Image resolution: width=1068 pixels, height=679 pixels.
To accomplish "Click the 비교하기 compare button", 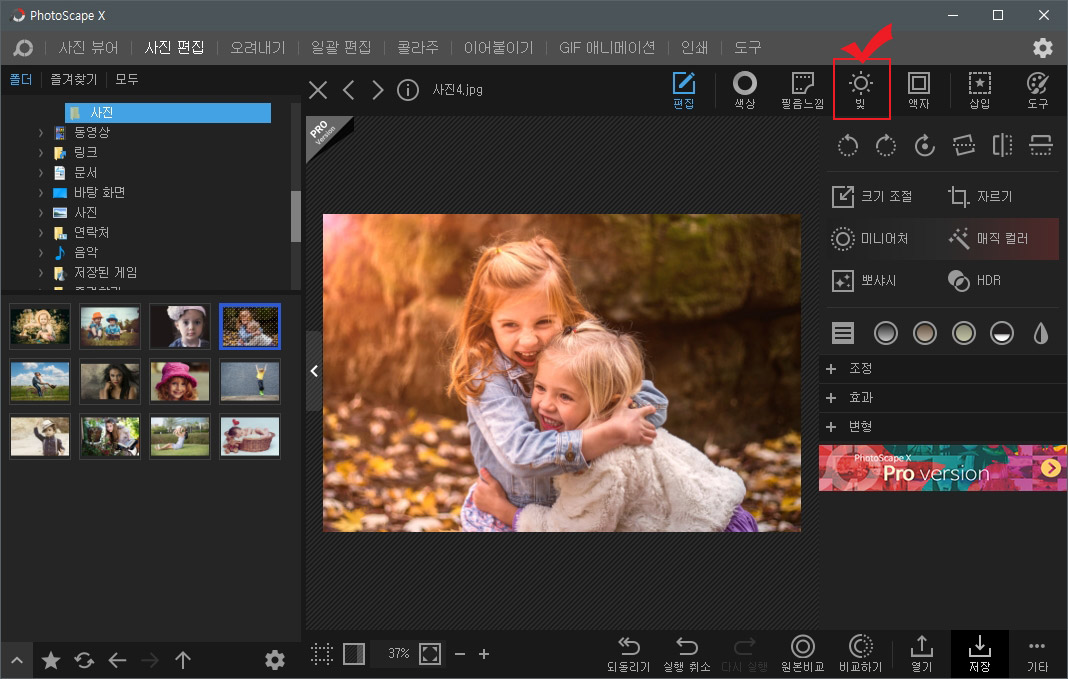I will (x=861, y=654).
